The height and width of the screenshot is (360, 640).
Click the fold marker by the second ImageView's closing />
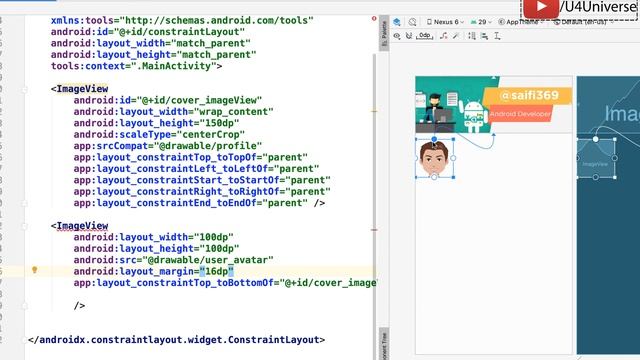pos(24,306)
